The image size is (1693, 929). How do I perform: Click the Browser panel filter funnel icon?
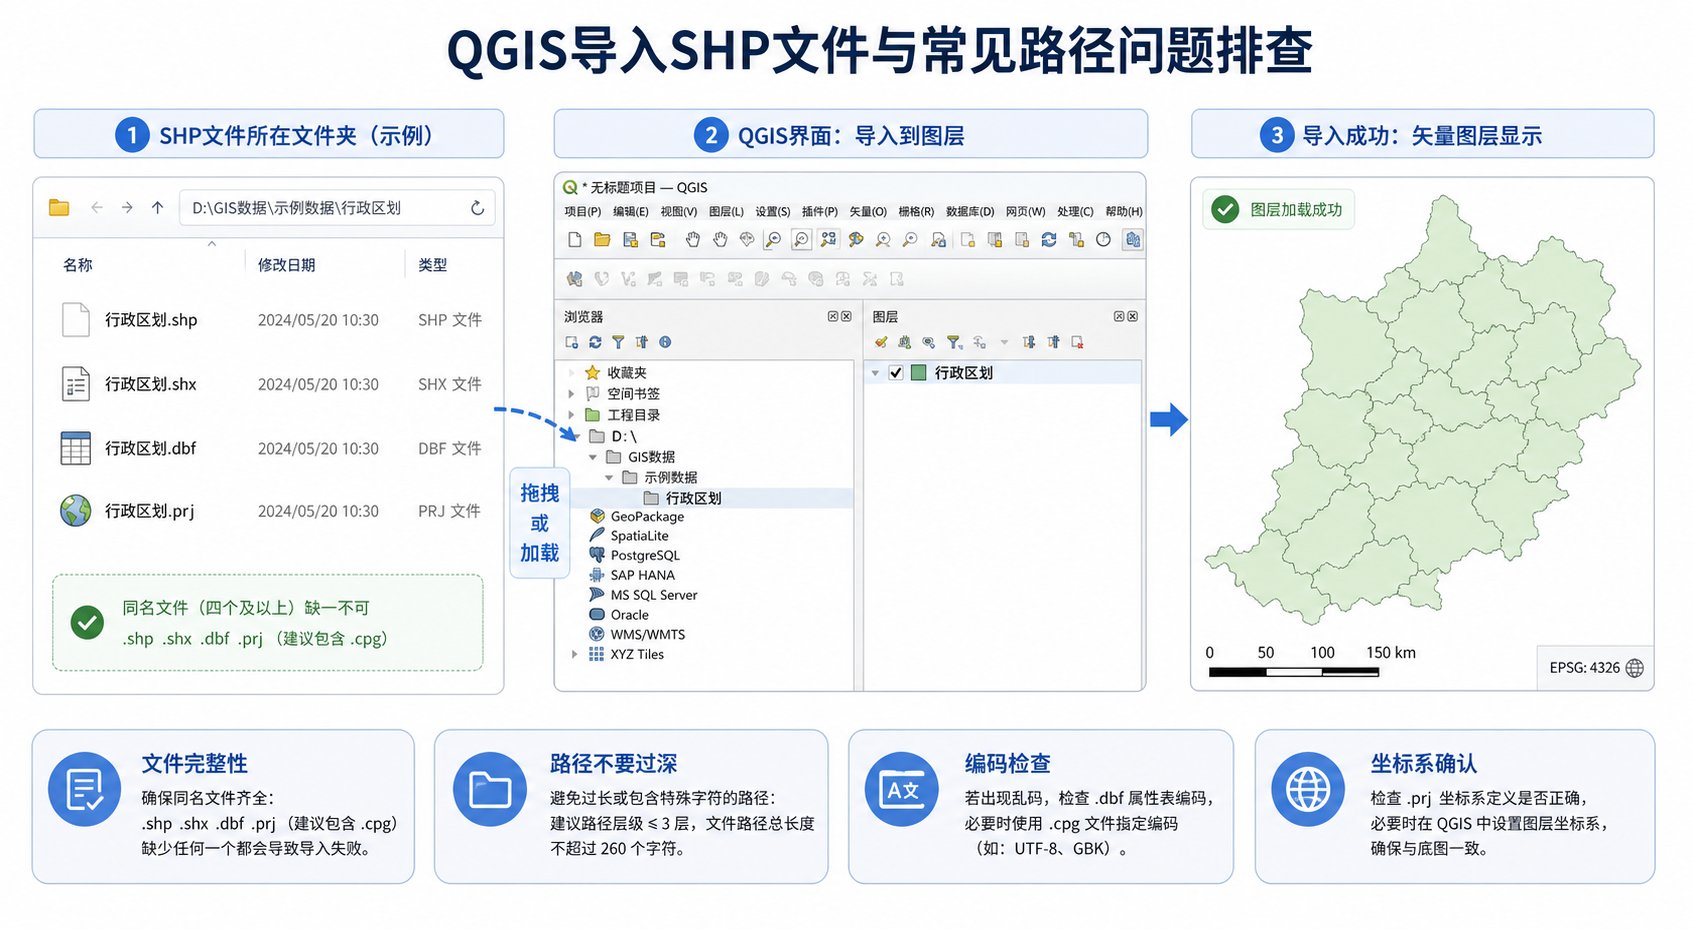(618, 342)
